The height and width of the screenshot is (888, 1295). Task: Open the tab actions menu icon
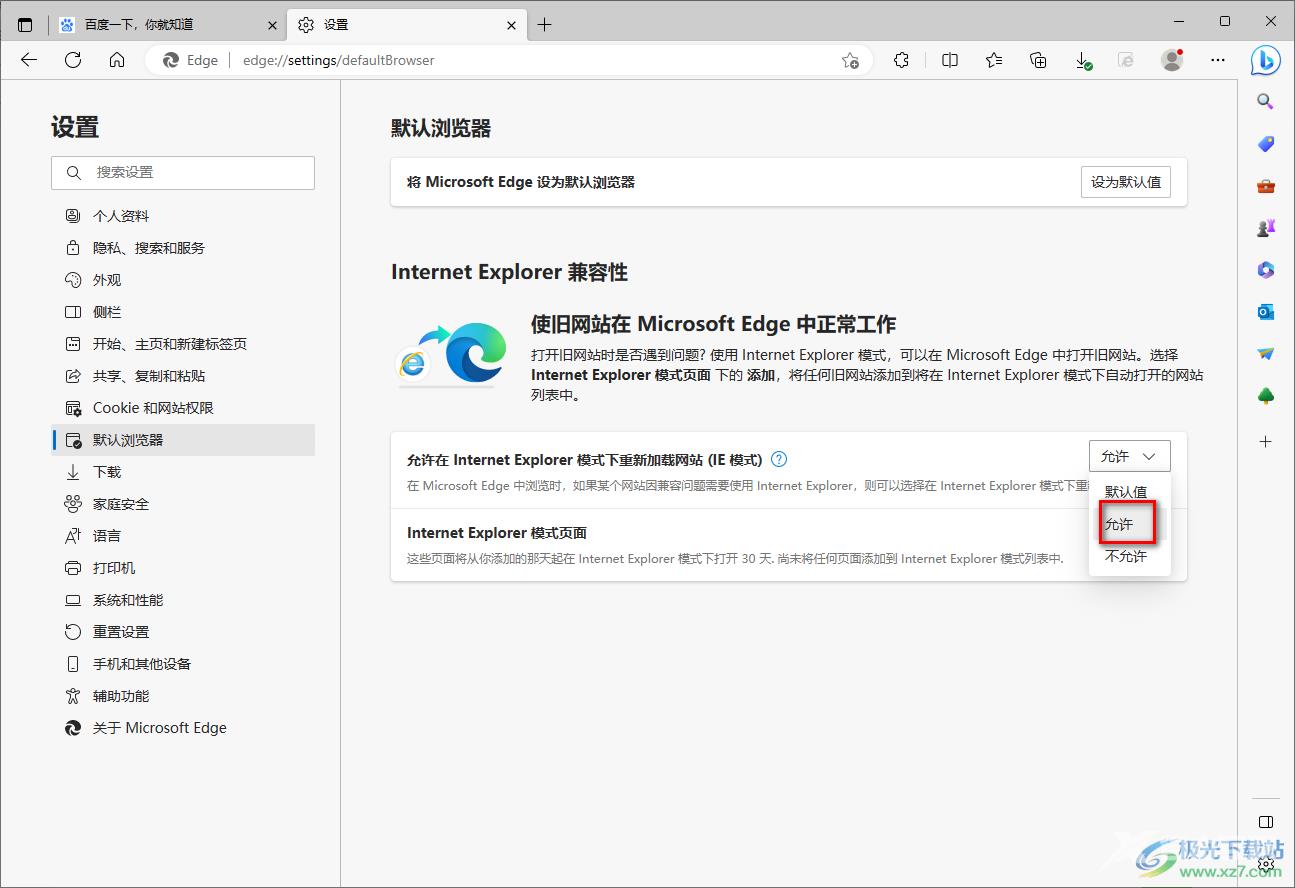25,25
